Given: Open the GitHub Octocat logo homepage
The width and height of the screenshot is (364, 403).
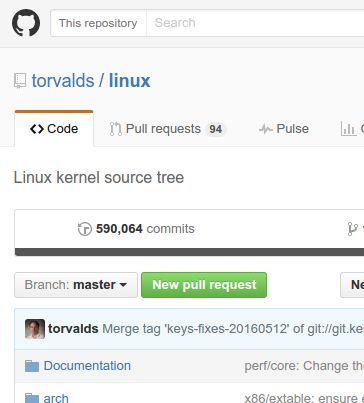Looking at the screenshot, I should pyautogui.click(x=26, y=23).
